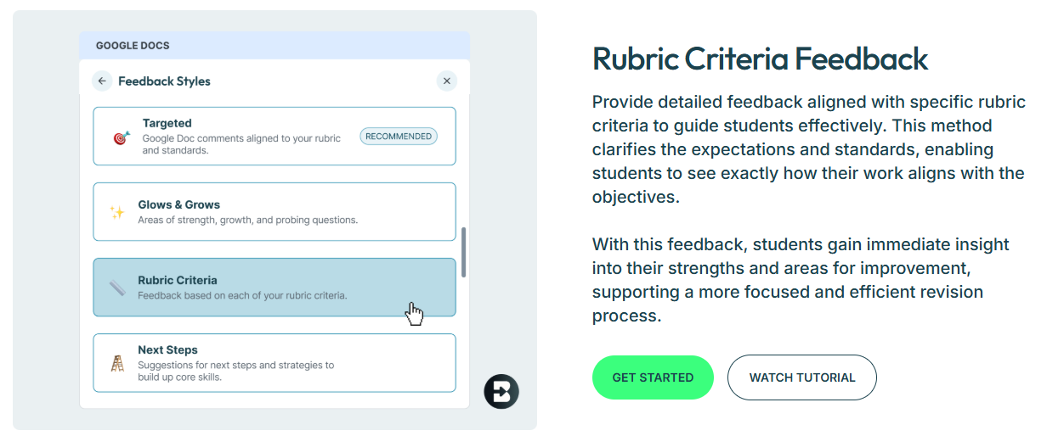
Task: Click the ladder icon on Next Steps
Action: pos(117,364)
